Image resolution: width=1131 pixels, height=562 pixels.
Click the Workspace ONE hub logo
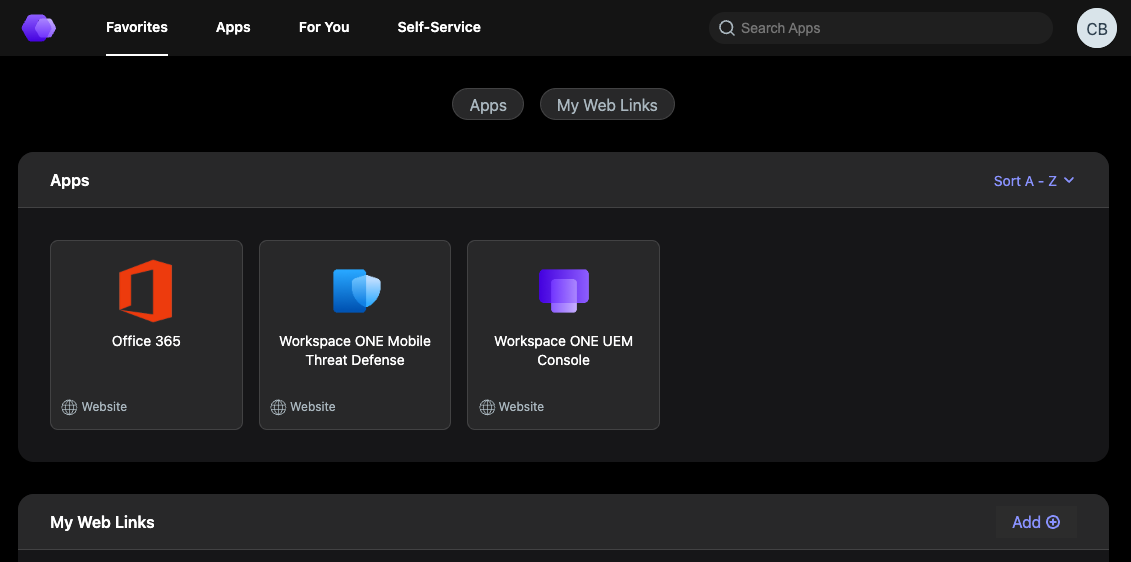coord(39,28)
